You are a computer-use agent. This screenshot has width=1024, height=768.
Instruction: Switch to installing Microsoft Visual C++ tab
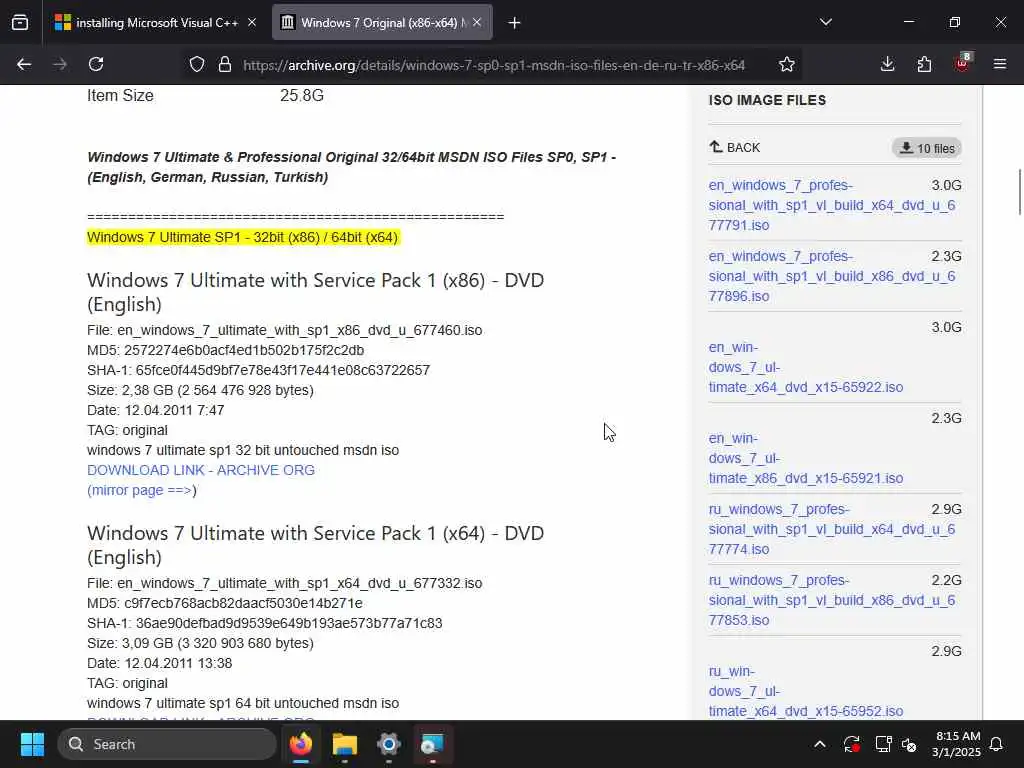point(156,23)
